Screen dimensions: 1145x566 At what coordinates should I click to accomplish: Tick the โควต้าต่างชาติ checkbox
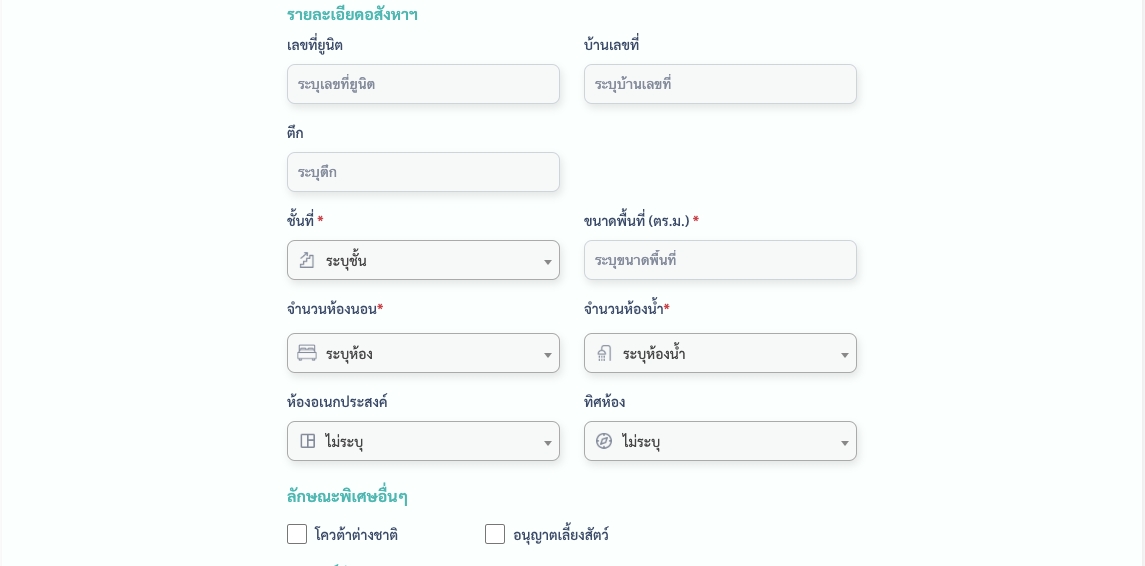297,535
